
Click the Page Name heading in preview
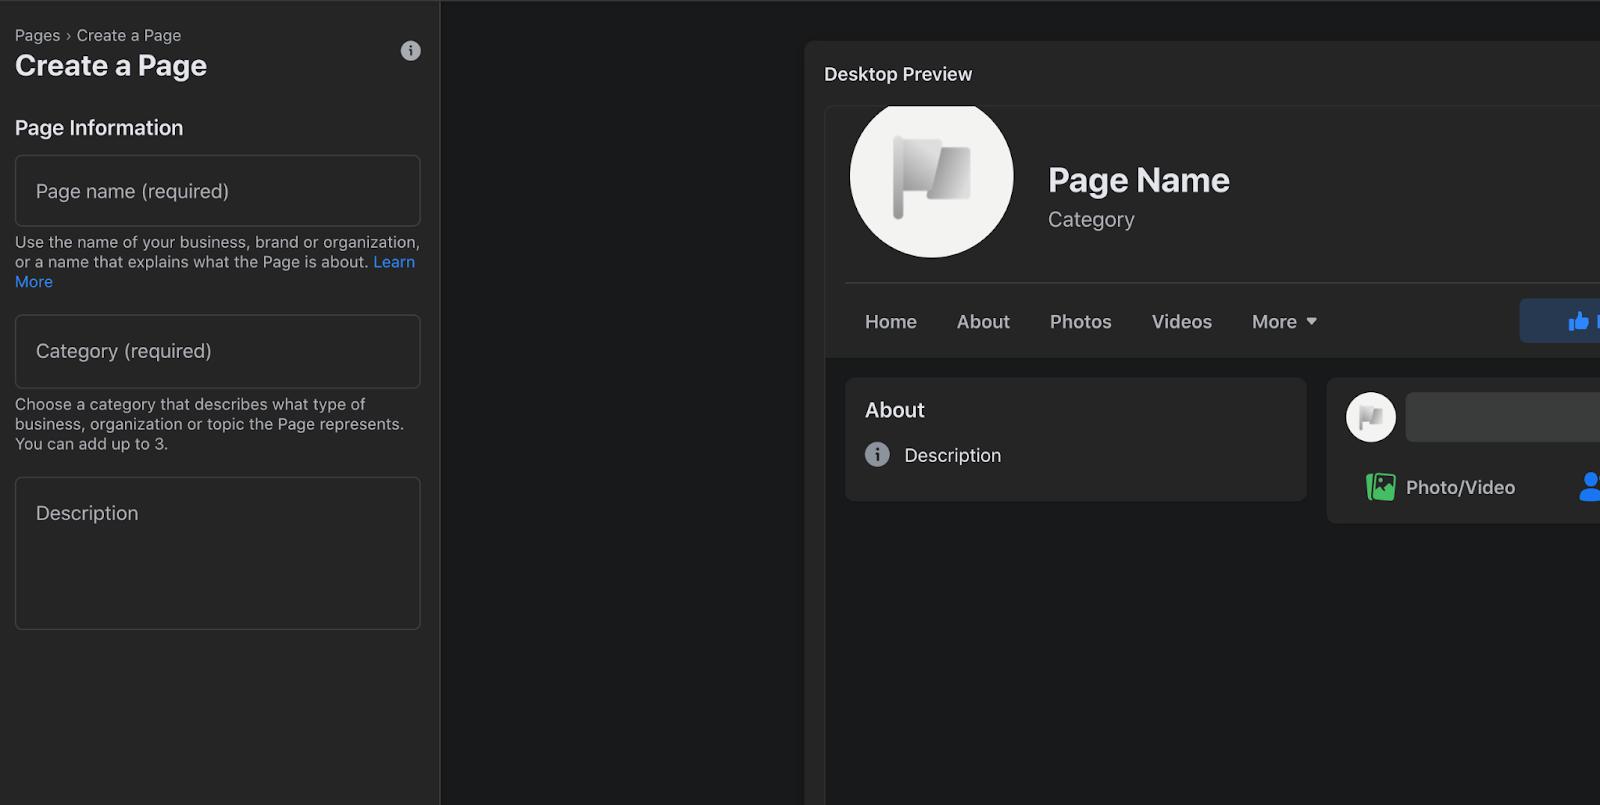click(1139, 180)
